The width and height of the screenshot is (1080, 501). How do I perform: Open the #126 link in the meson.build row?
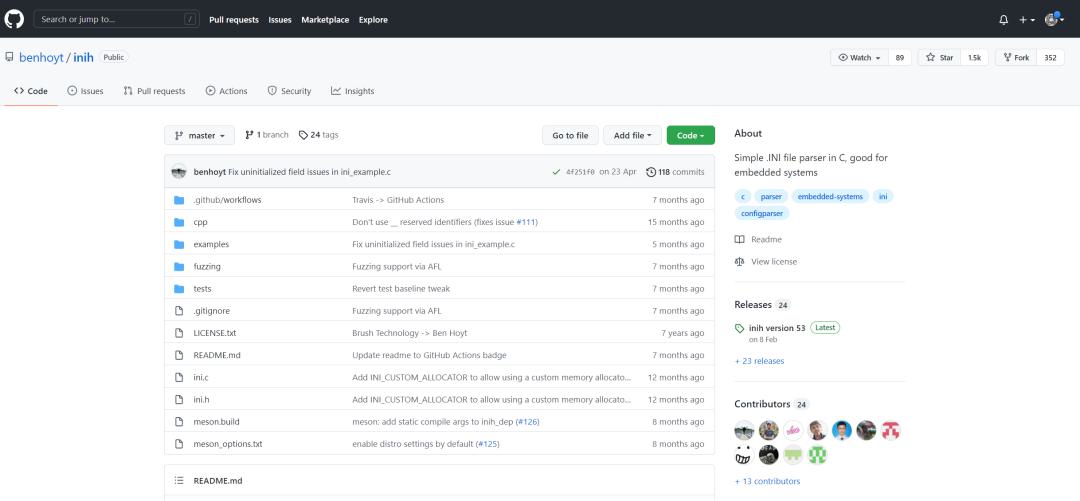(x=527, y=422)
